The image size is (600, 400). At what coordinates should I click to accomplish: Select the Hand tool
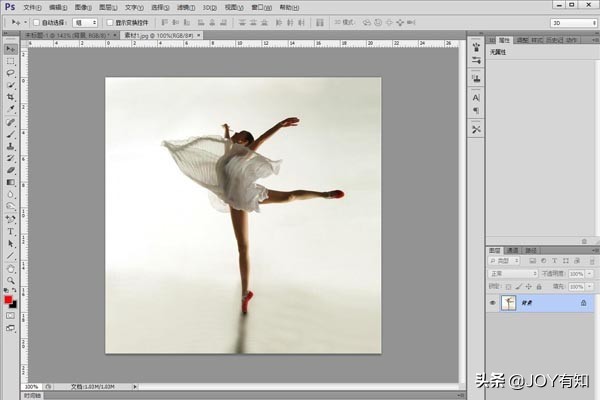pos(10,268)
